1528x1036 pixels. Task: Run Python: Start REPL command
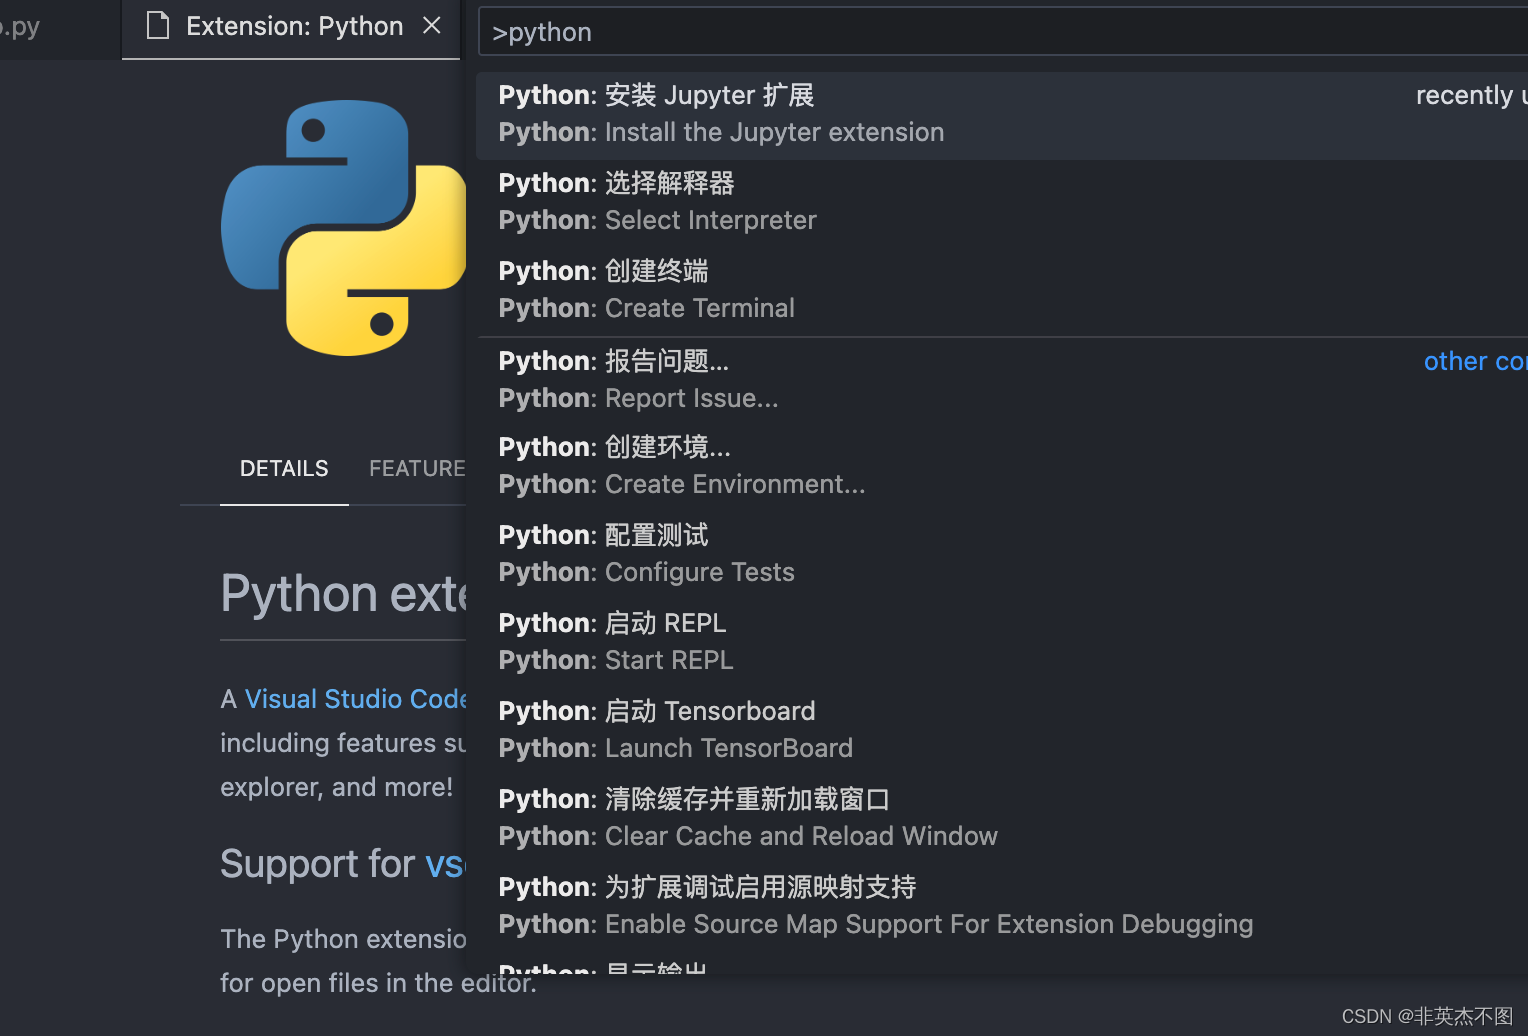click(x=1002, y=642)
